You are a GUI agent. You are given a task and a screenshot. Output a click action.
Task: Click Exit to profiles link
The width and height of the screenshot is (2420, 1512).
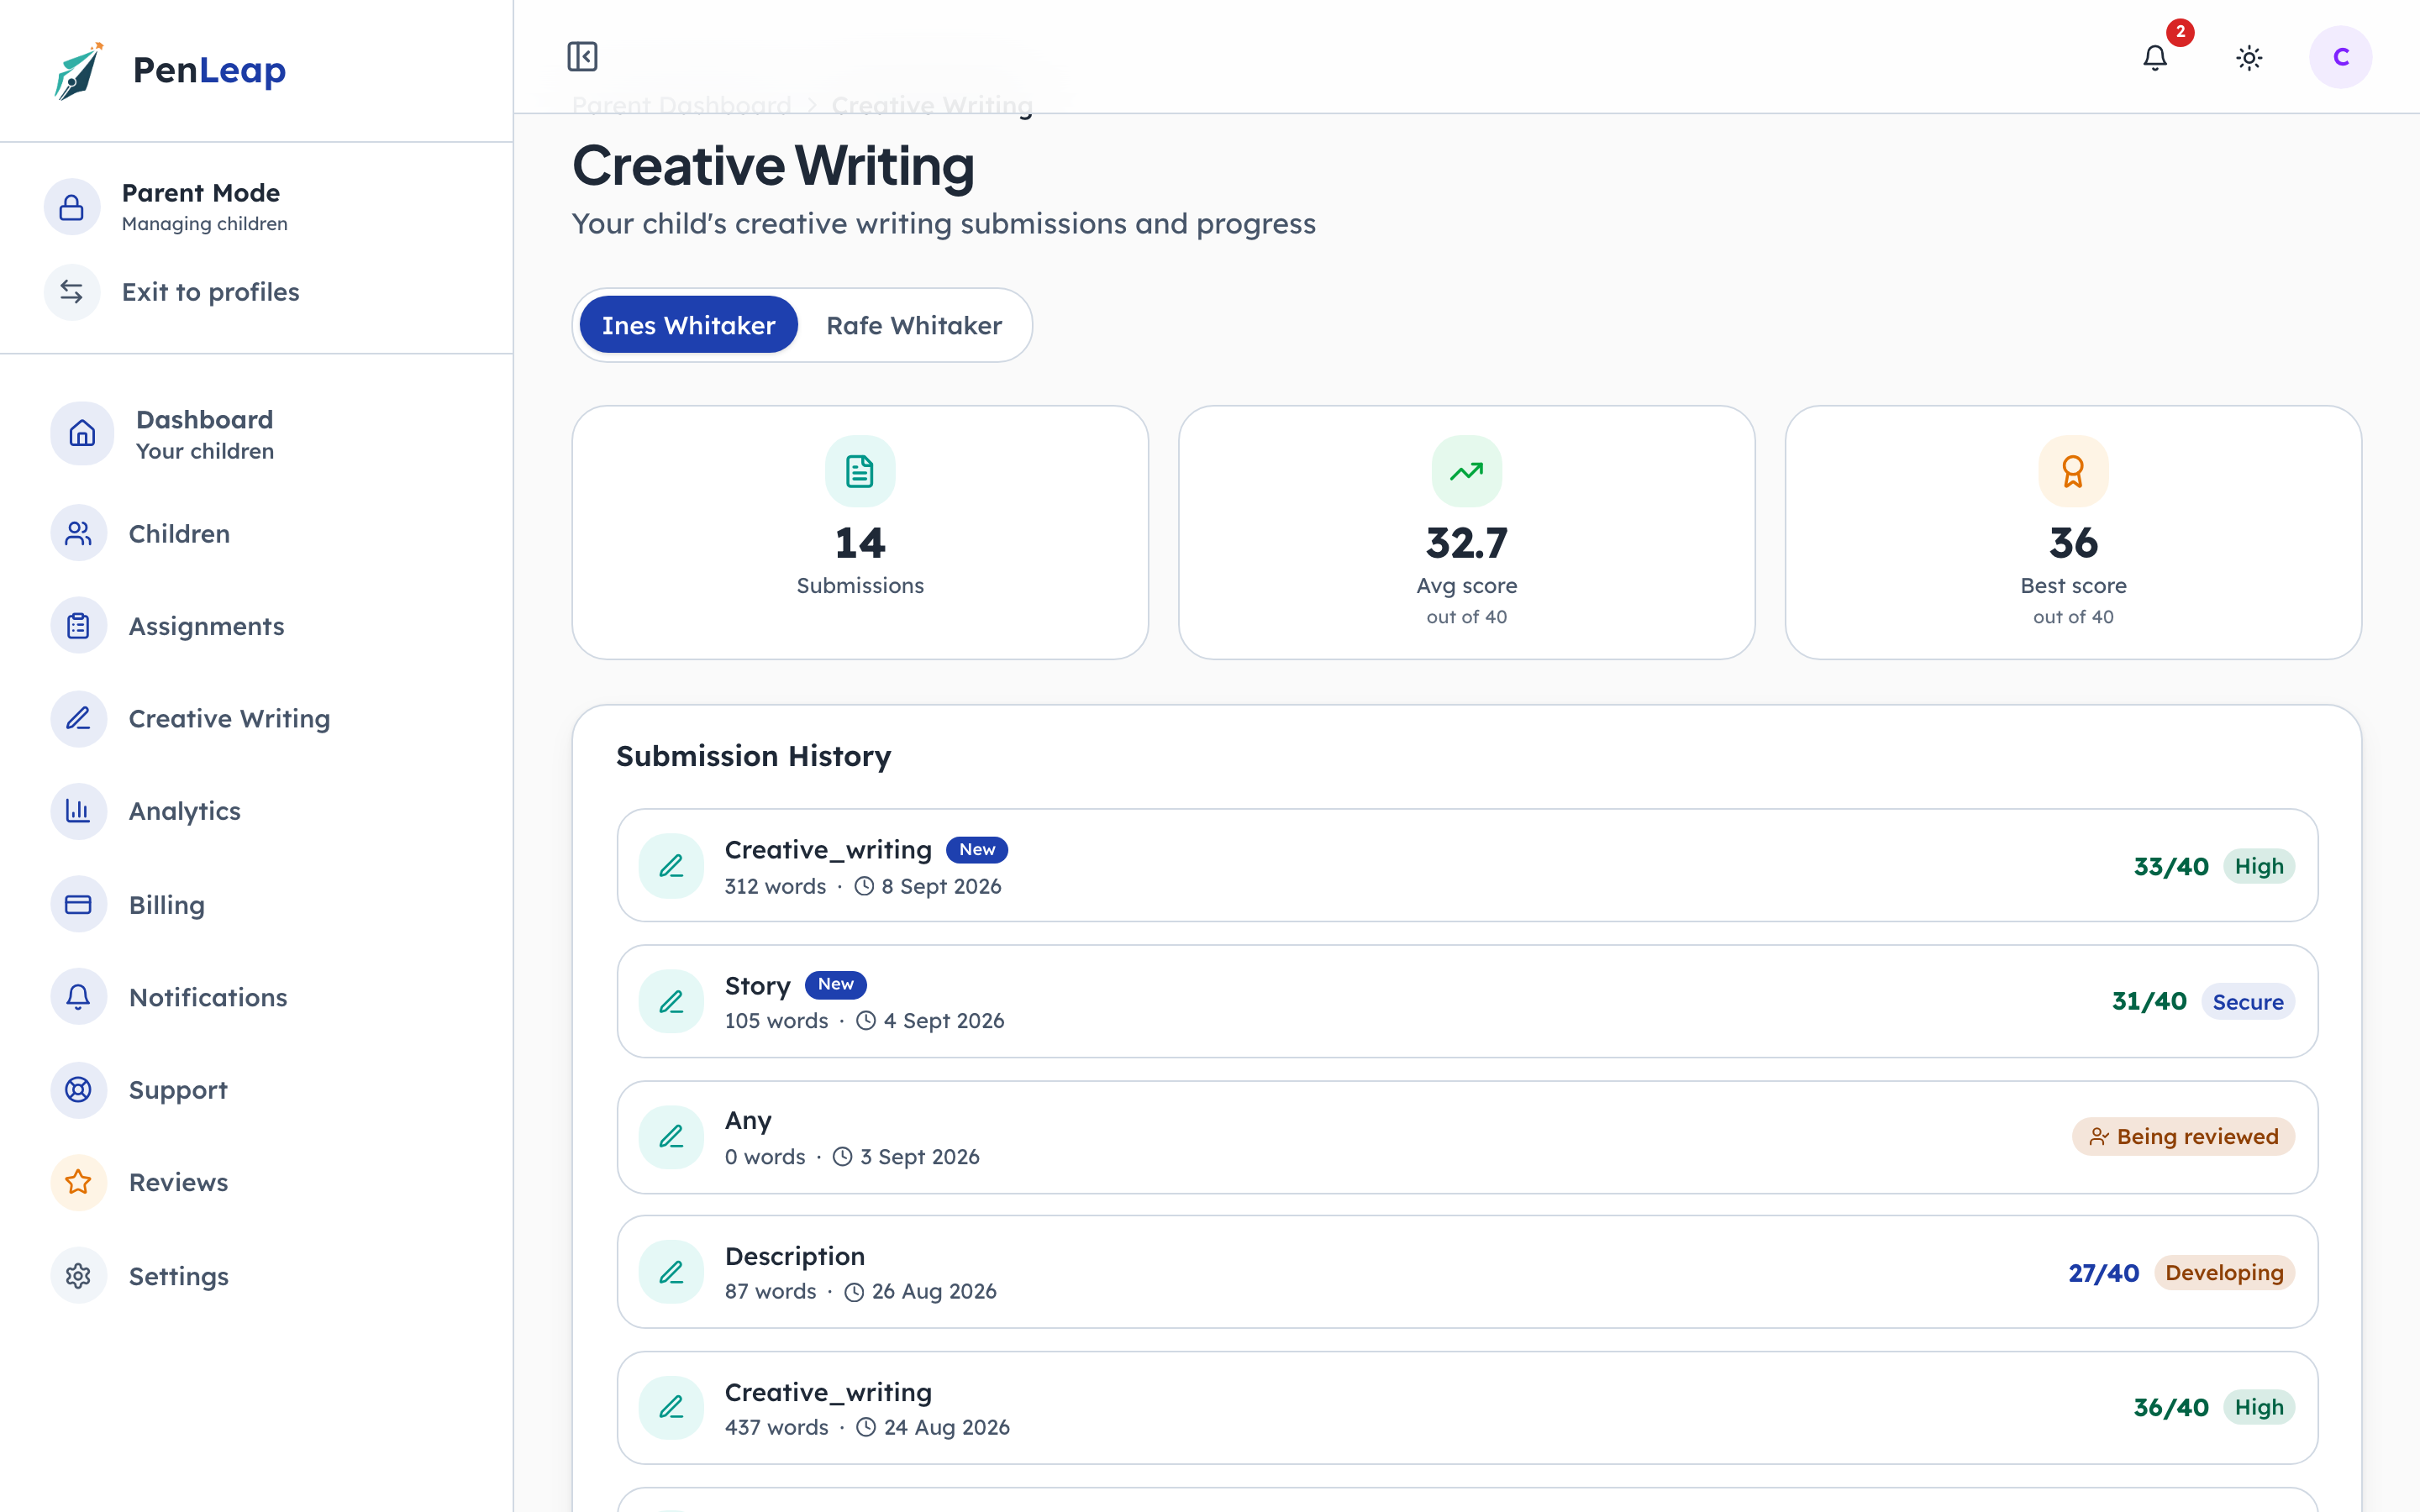[x=210, y=292]
